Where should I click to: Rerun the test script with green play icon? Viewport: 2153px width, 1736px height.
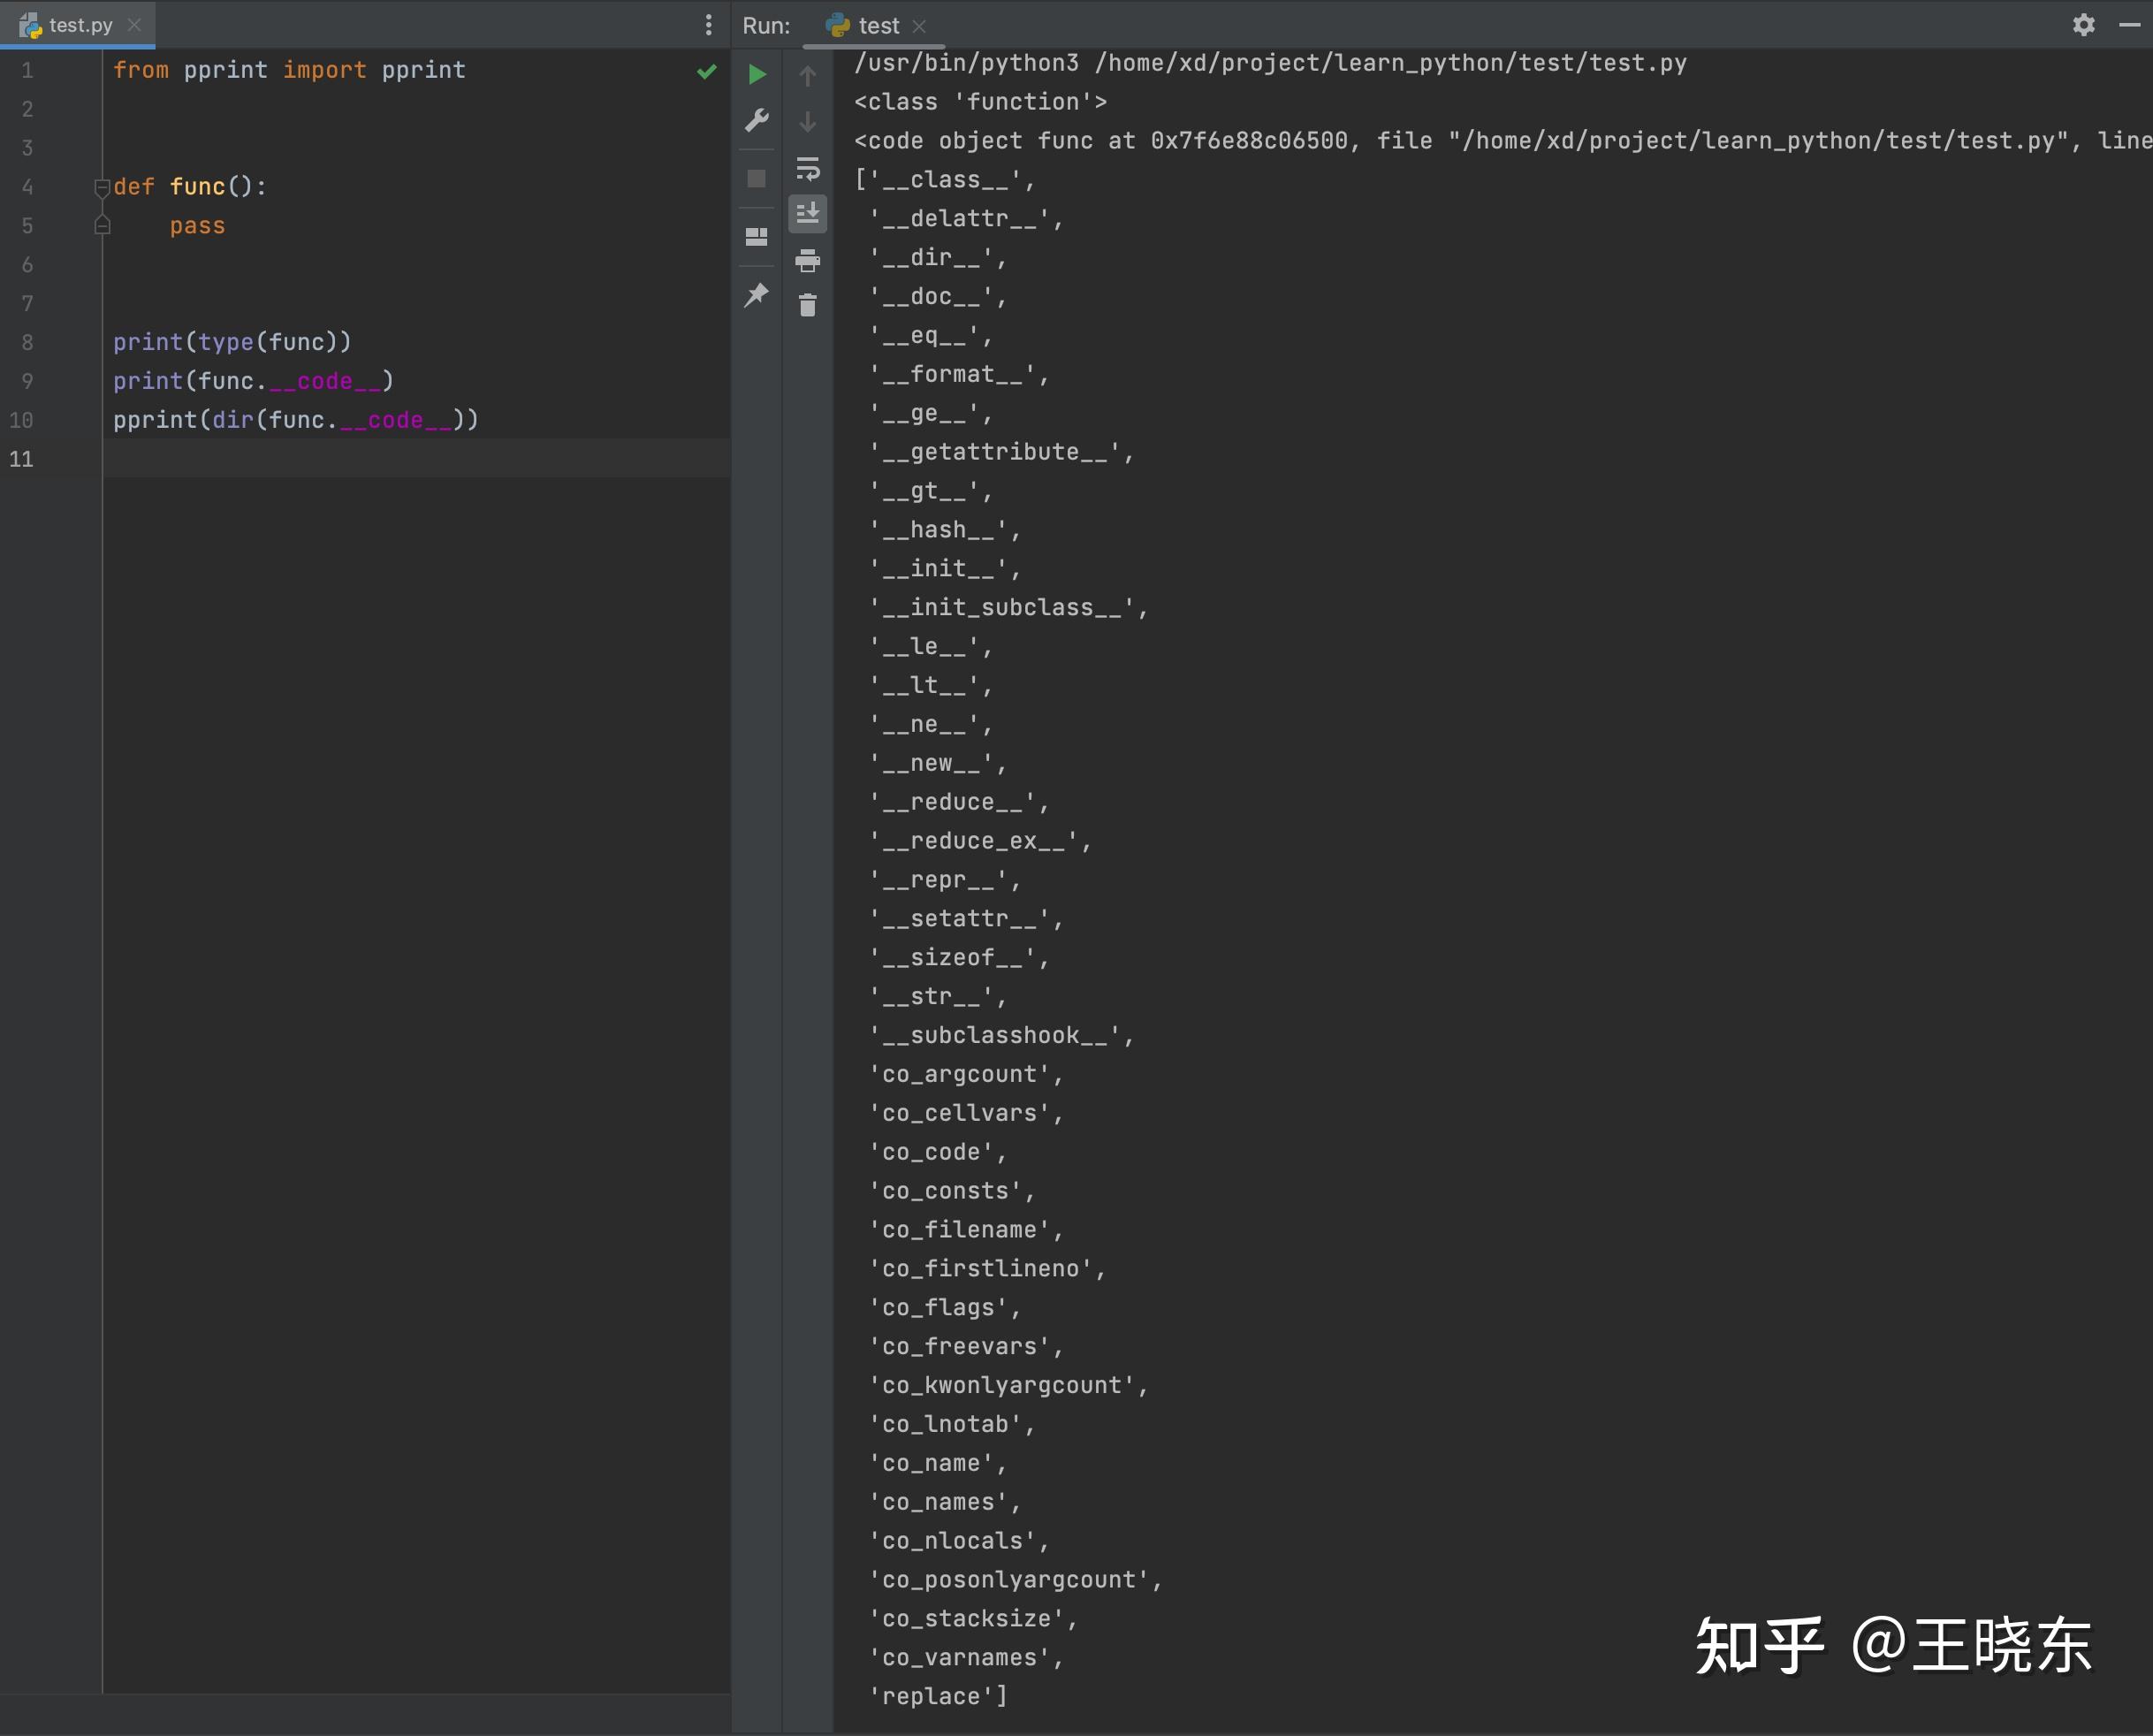tap(757, 74)
